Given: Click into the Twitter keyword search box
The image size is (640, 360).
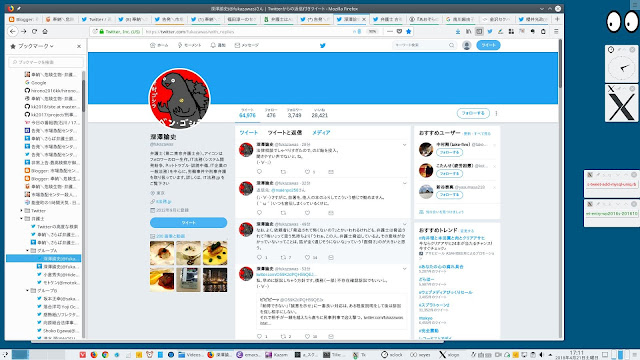Looking at the screenshot, I should pyautogui.click(x=420, y=45).
